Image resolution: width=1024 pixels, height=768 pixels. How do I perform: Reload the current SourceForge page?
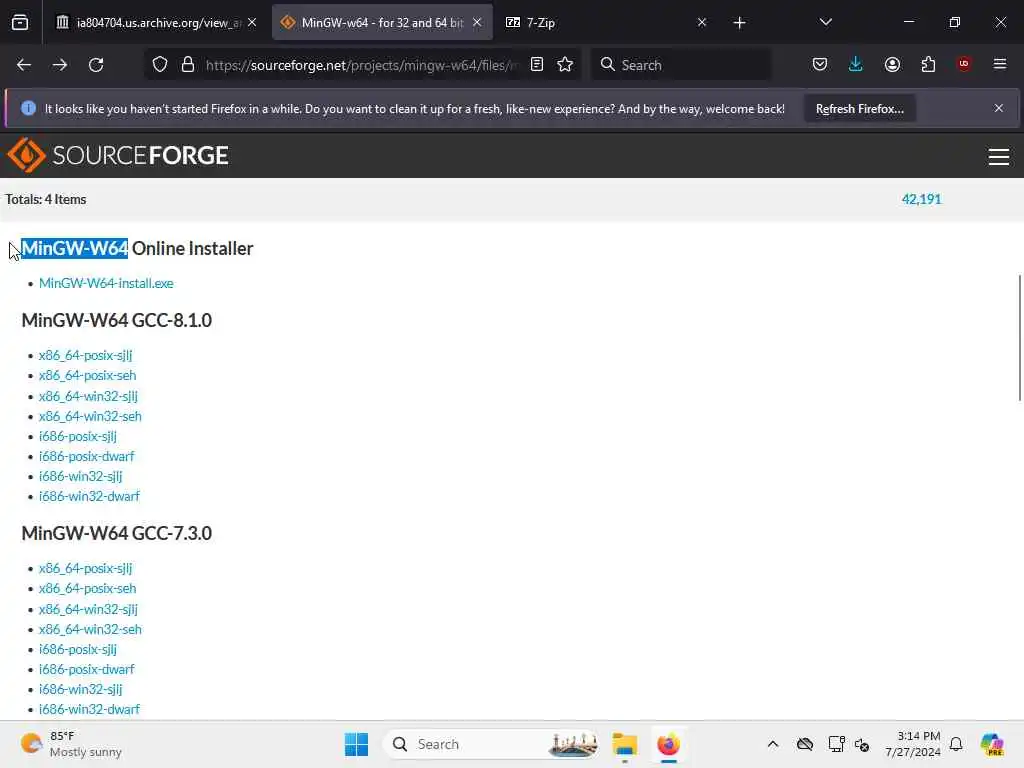[x=96, y=65]
